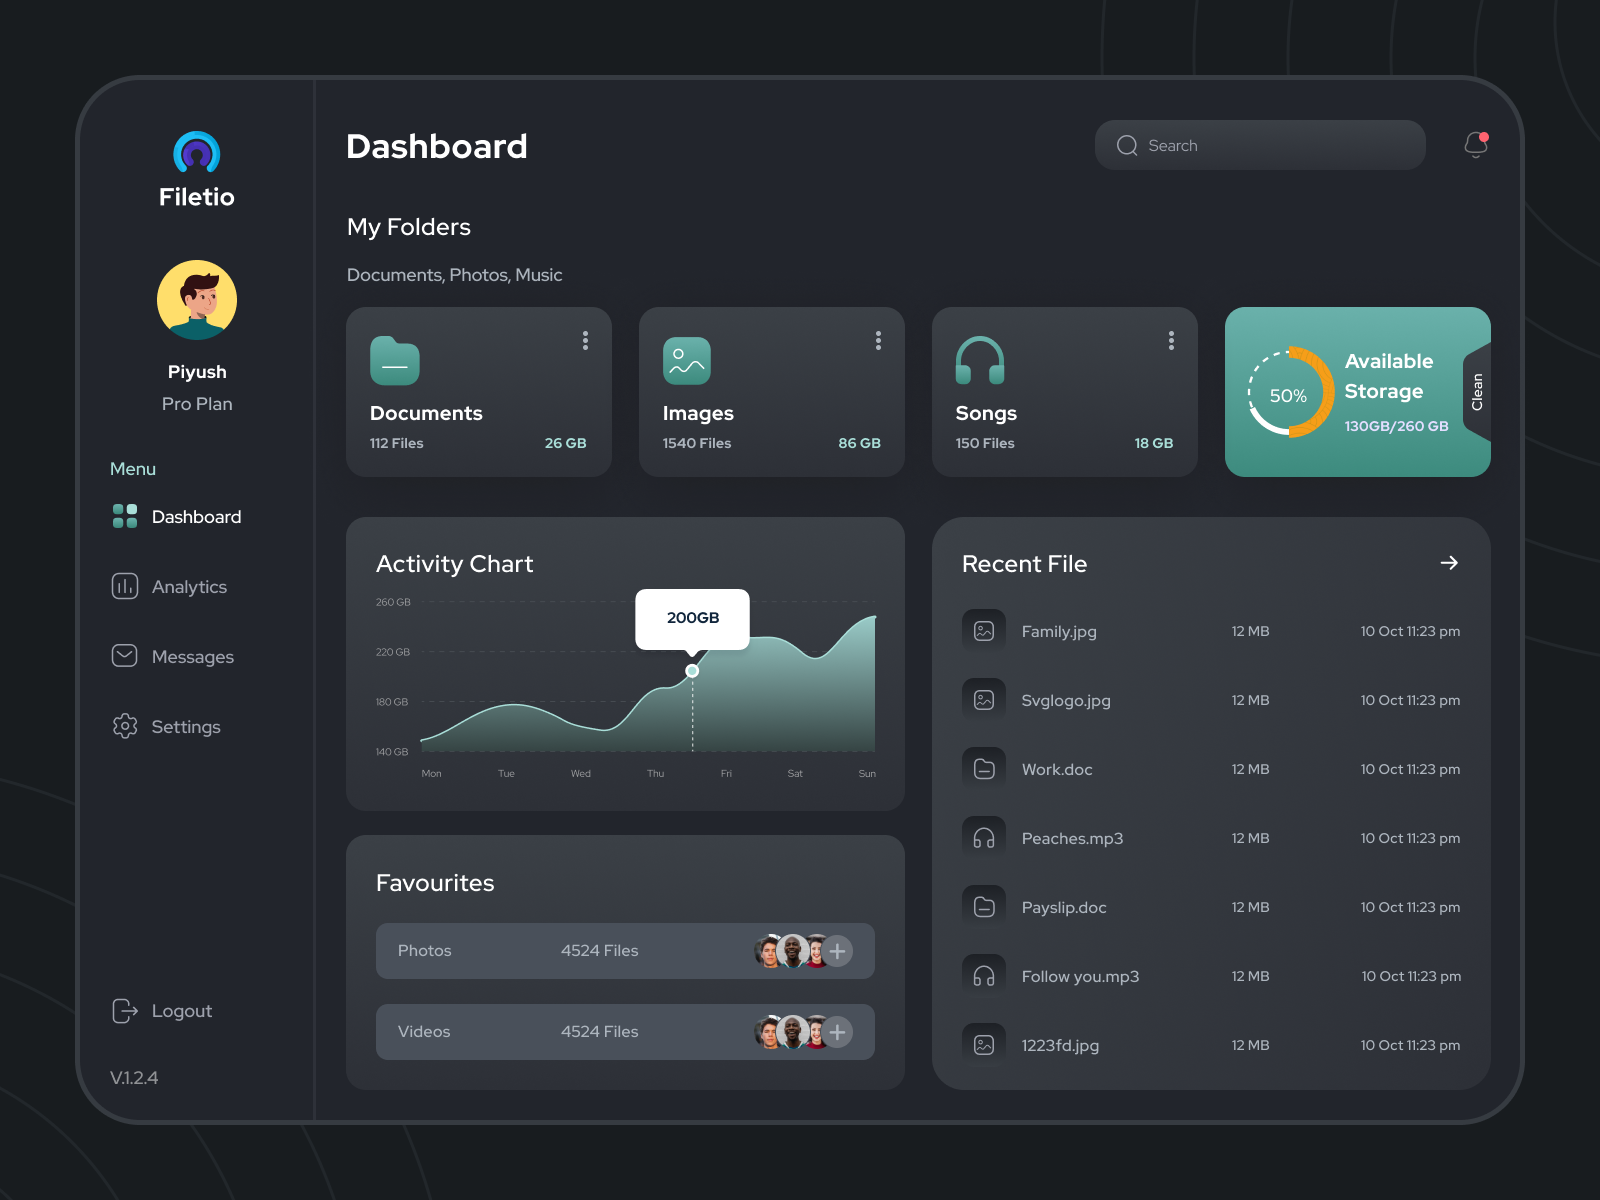Click the 150 Files count
Viewport: 1600px width, 1200px height.
(x=985, y=443)
